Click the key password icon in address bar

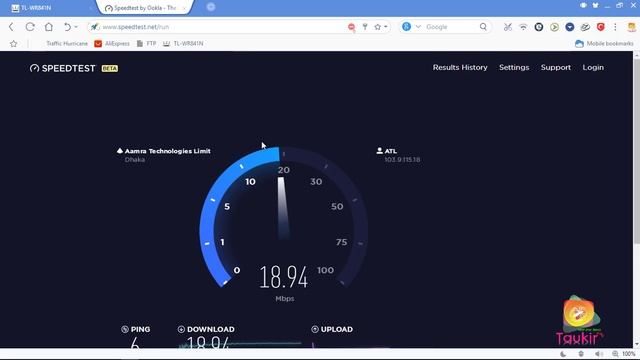click(x=365, y=27)
